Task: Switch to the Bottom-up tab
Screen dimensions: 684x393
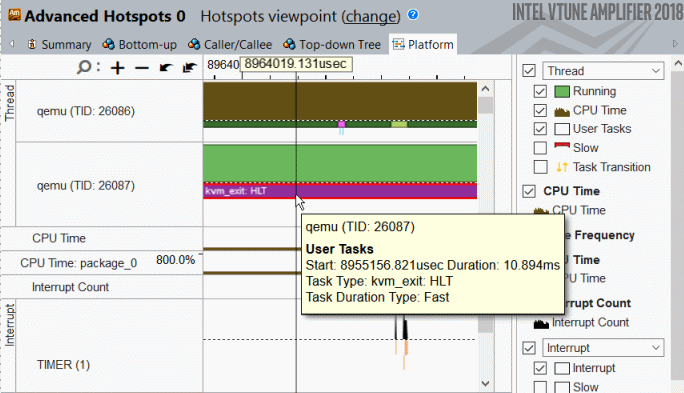Action: (x=140, y=44)
